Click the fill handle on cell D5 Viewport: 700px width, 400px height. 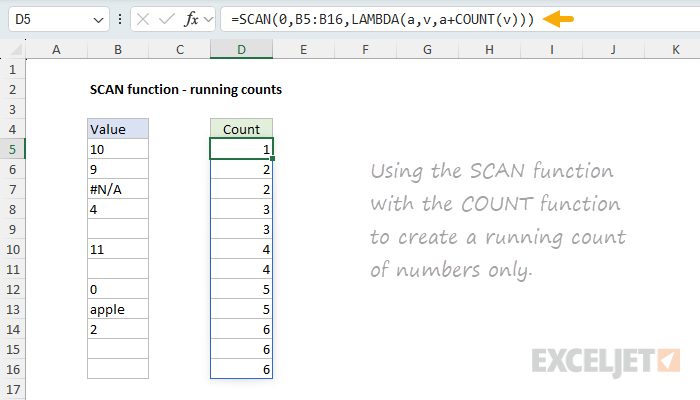tap(272, 159)
